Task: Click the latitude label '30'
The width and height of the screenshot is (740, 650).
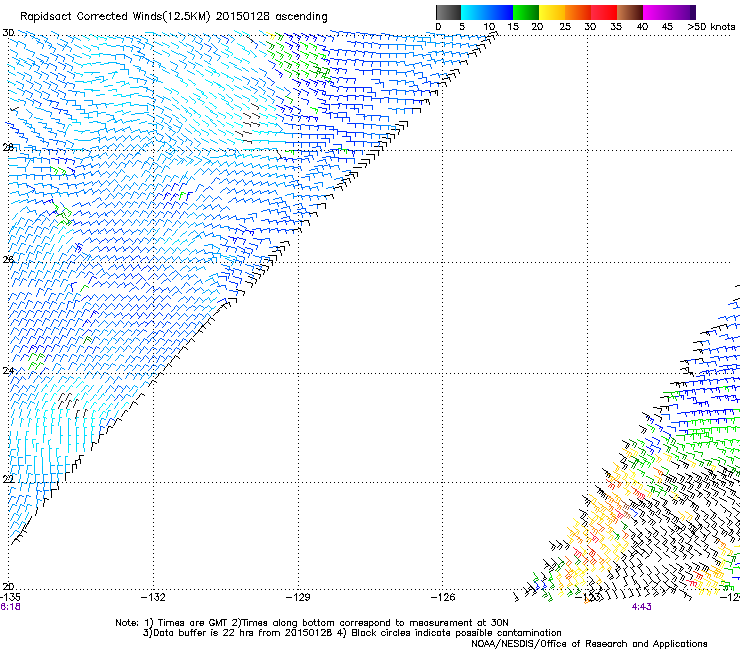Action: click(8, 33)
